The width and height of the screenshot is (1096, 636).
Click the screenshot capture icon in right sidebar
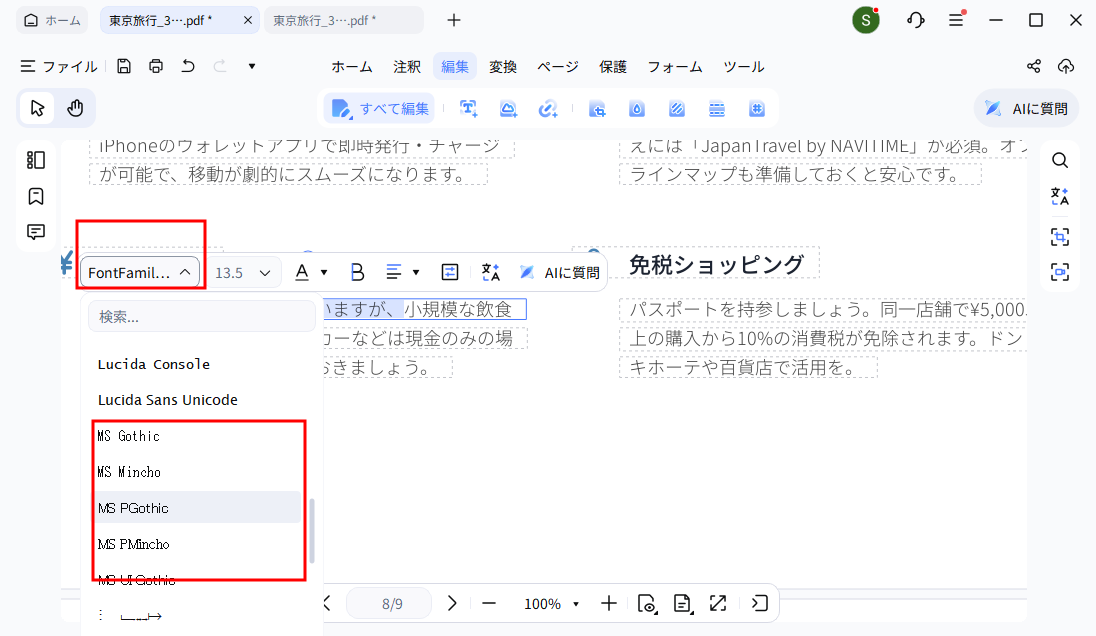[x=1060, y=272]
